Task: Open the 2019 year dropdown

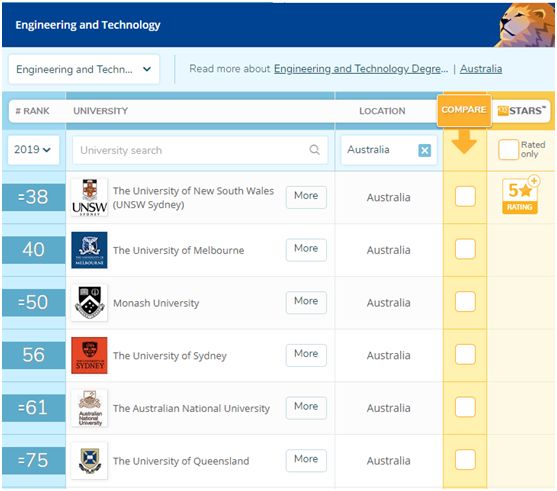Action: [33, 150]
